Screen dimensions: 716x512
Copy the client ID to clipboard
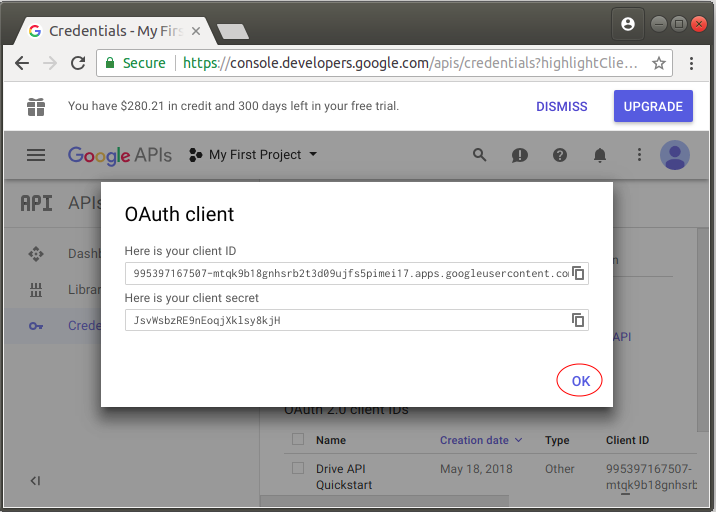click(578, 273)
